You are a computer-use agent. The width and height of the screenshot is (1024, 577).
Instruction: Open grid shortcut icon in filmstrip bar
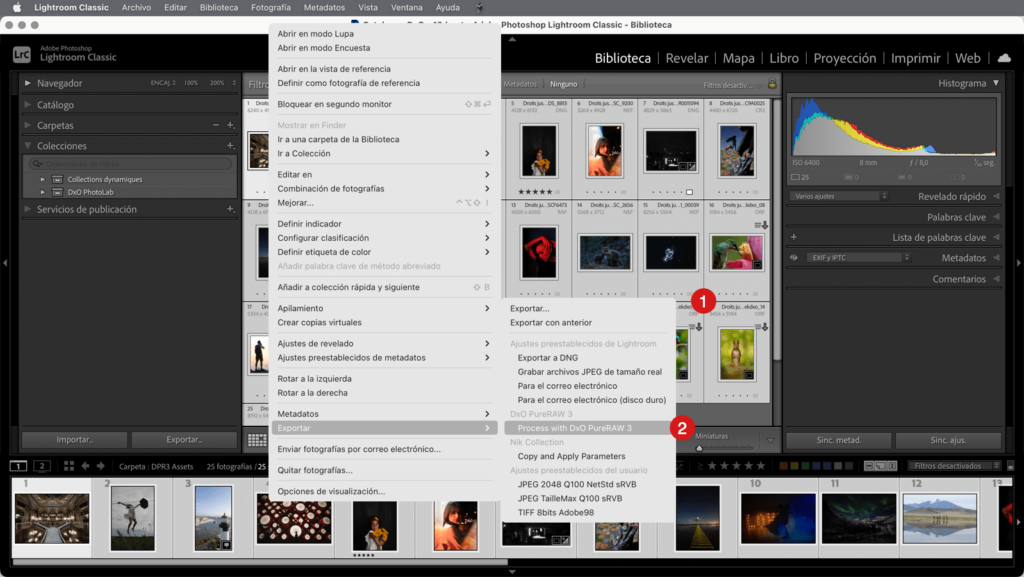tap(69, 466)
